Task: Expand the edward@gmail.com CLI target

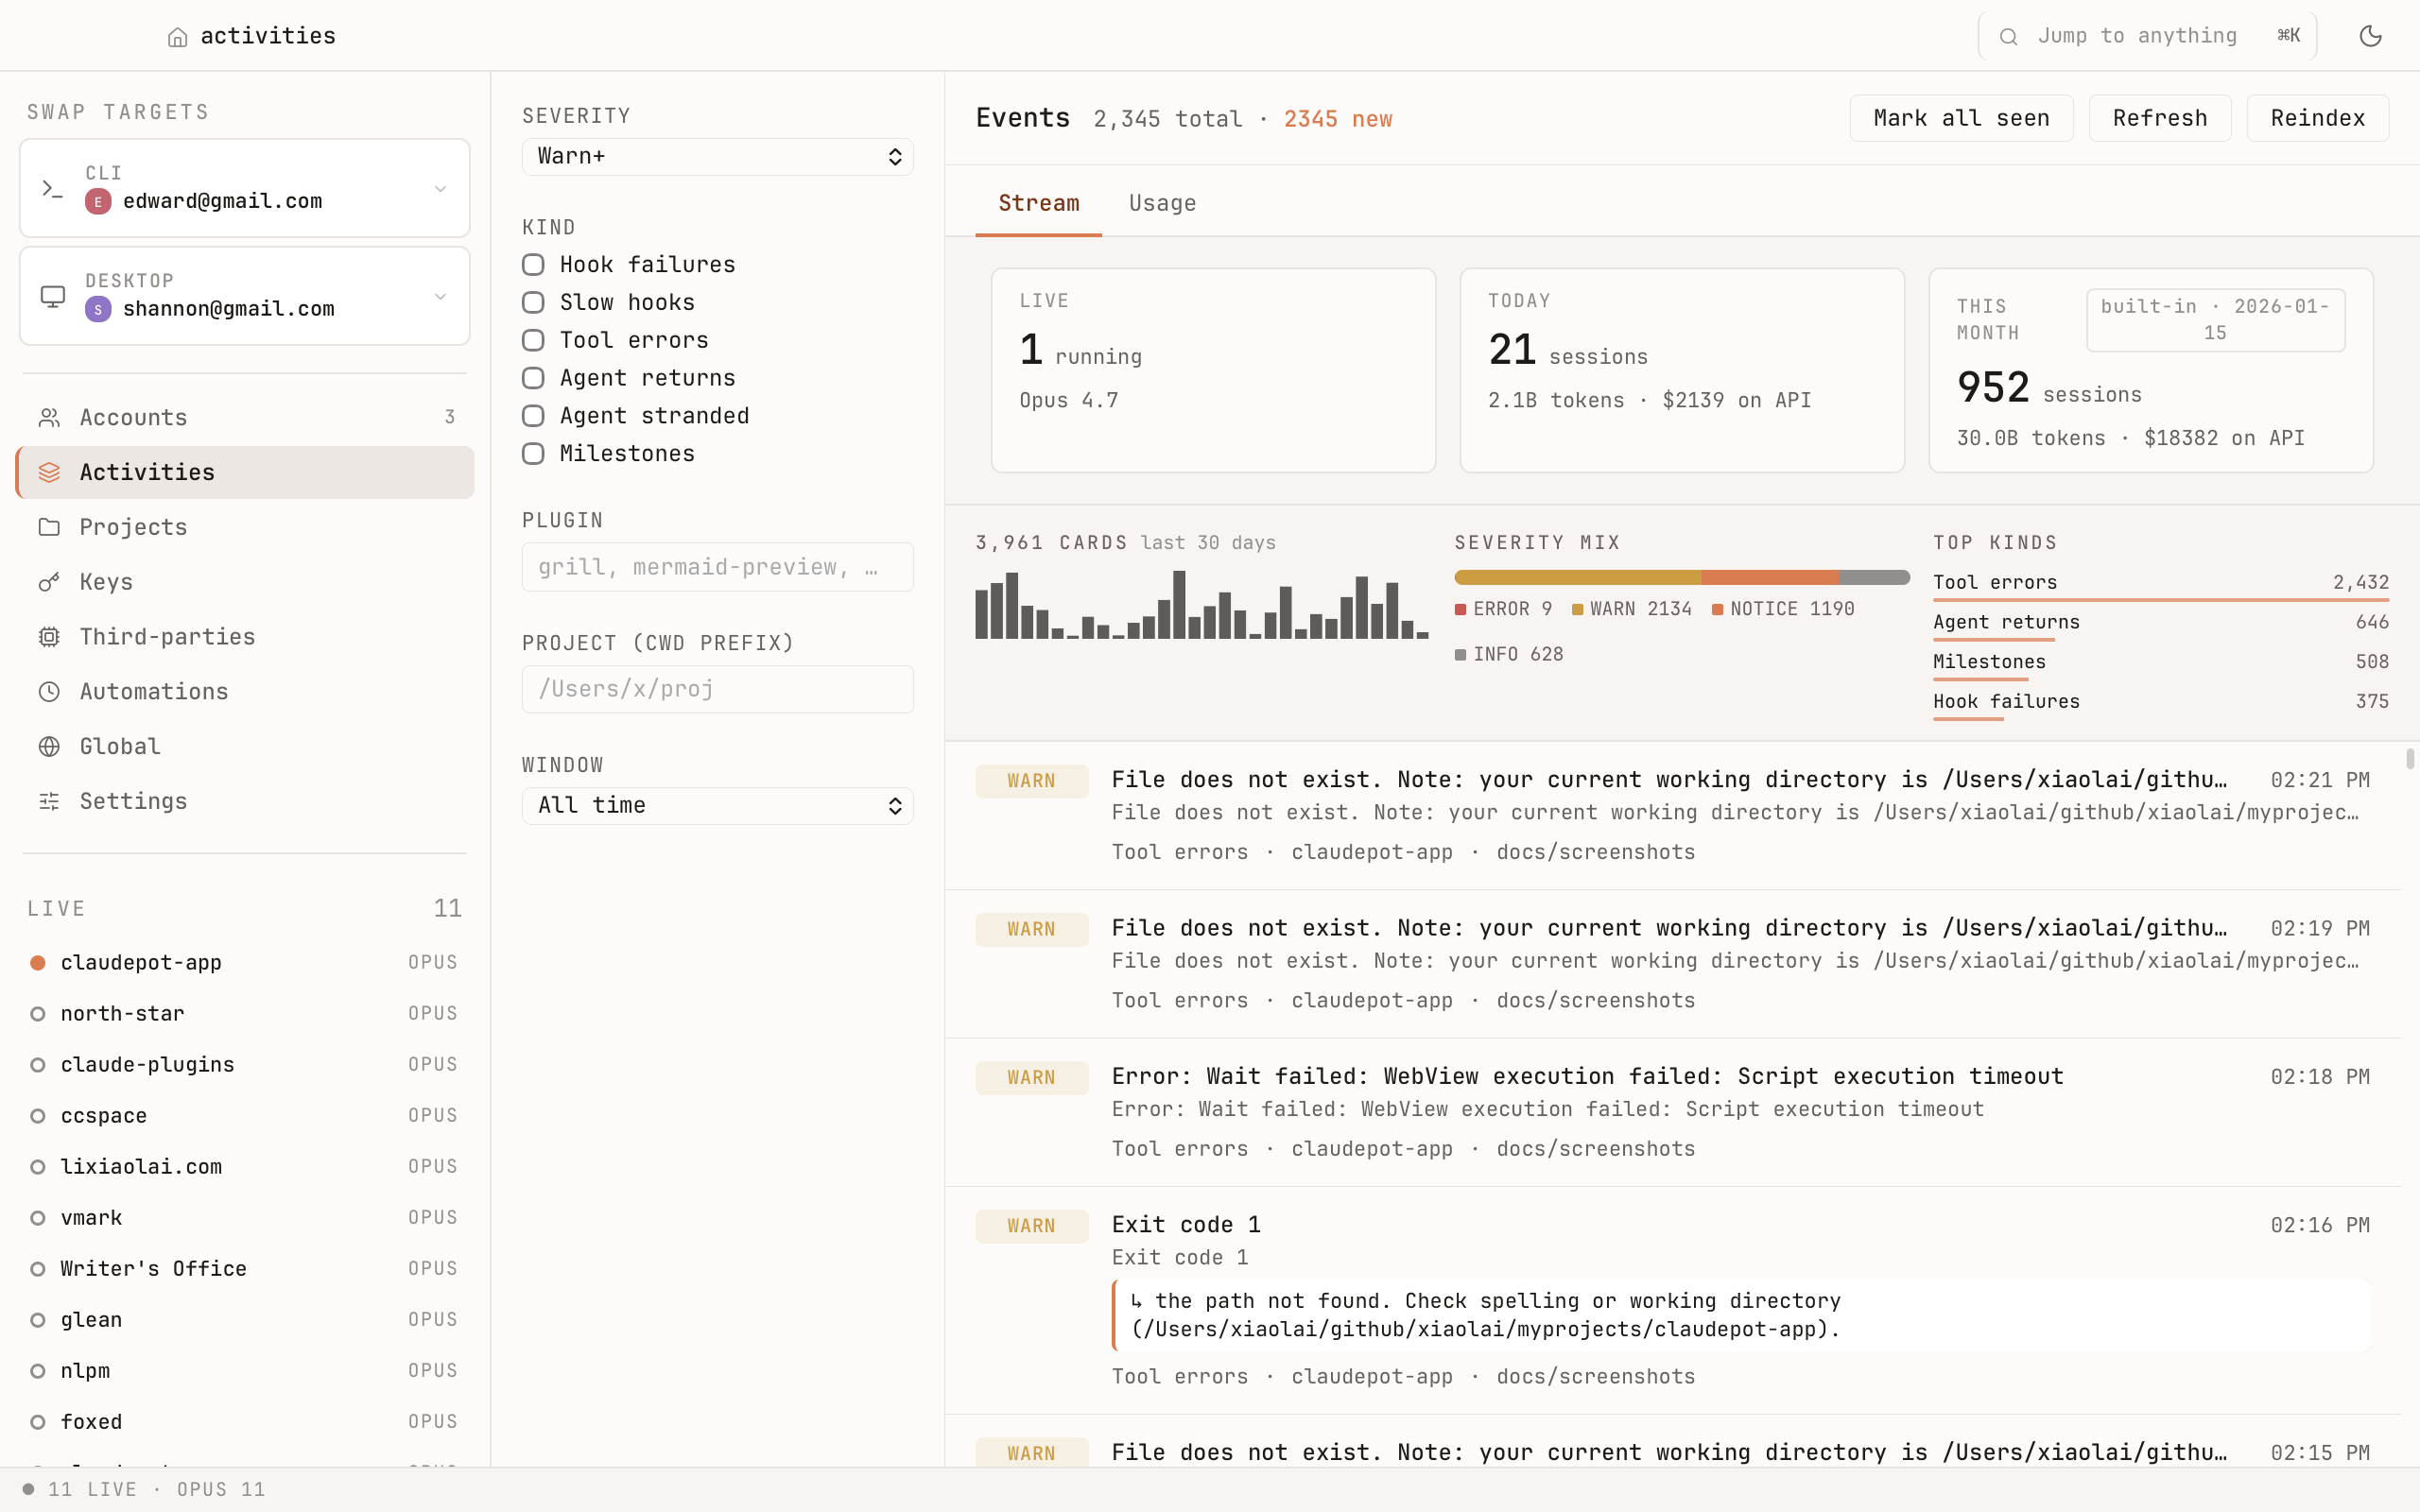Action: click(440, 188)
